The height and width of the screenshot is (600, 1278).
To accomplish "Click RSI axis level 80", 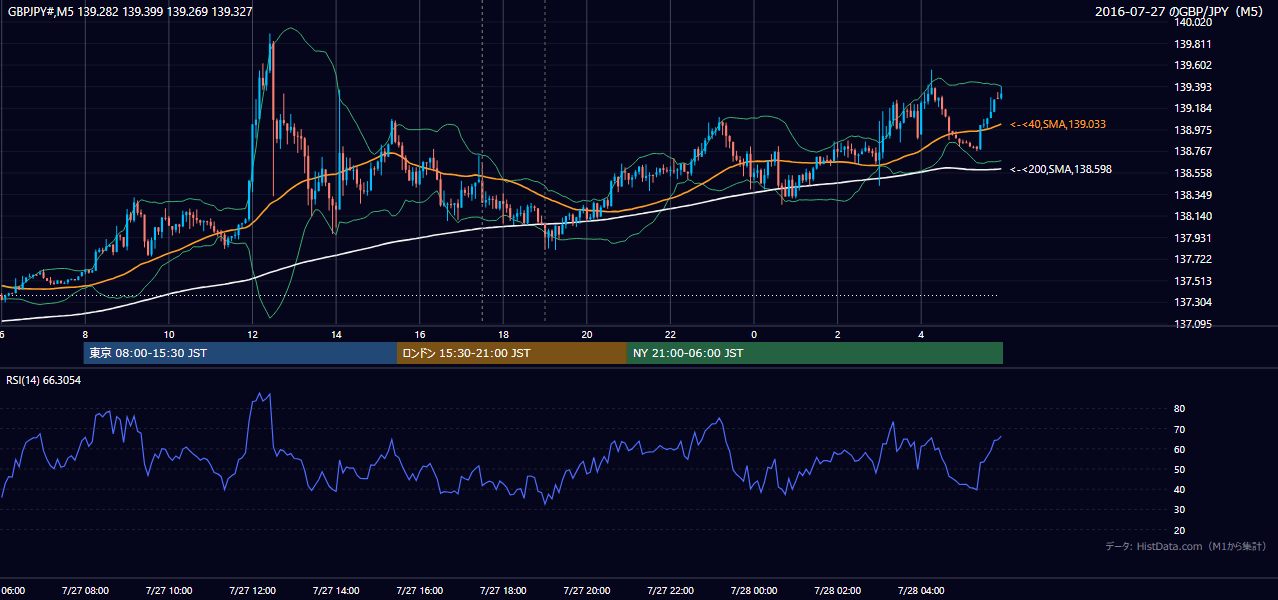I will pyautogui.click(x=1180, y=409).
